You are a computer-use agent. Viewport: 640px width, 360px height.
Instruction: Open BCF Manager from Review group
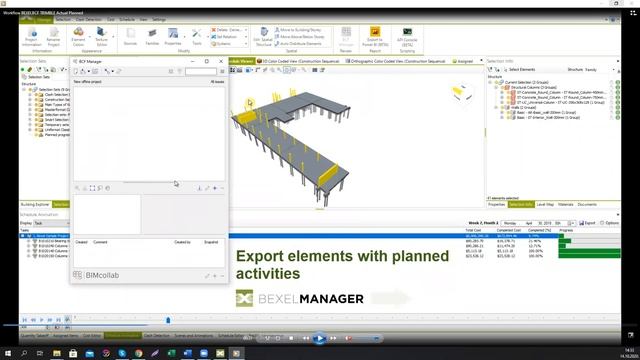pyautogui.click(x=346, y=37)
